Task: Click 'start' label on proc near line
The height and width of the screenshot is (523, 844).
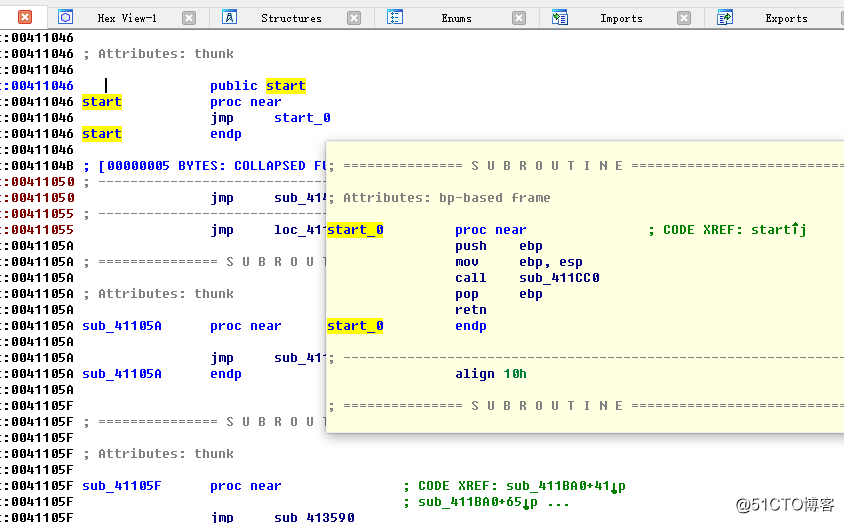Action: click(102, 102)
